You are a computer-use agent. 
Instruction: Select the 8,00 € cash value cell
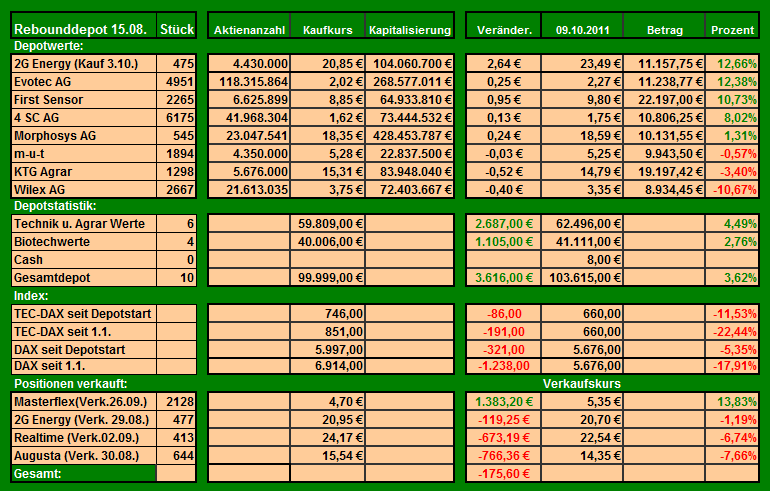(x=582, y=260)
